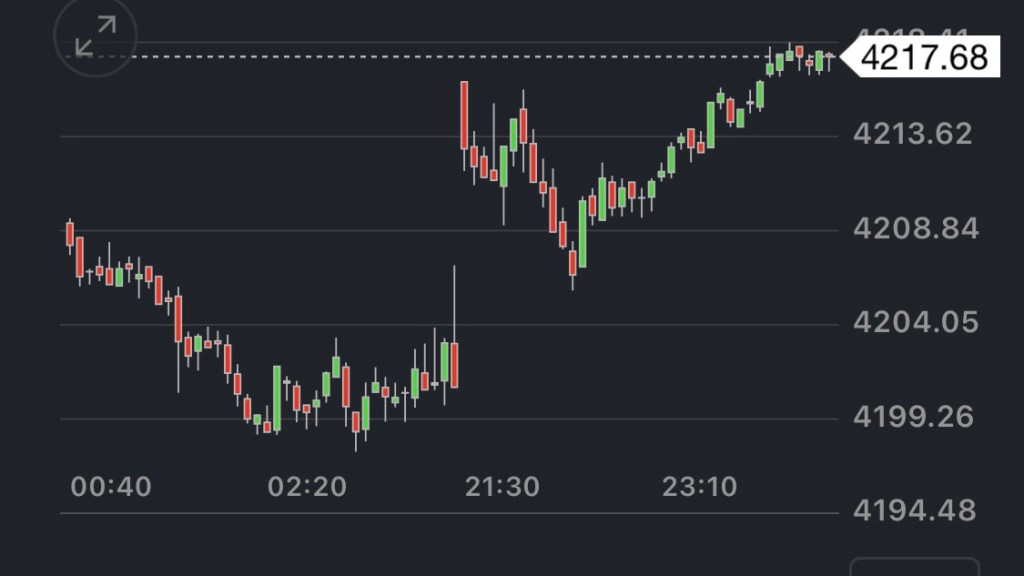
Task: Select the 4194.48 price axis label
Action: 915,511
